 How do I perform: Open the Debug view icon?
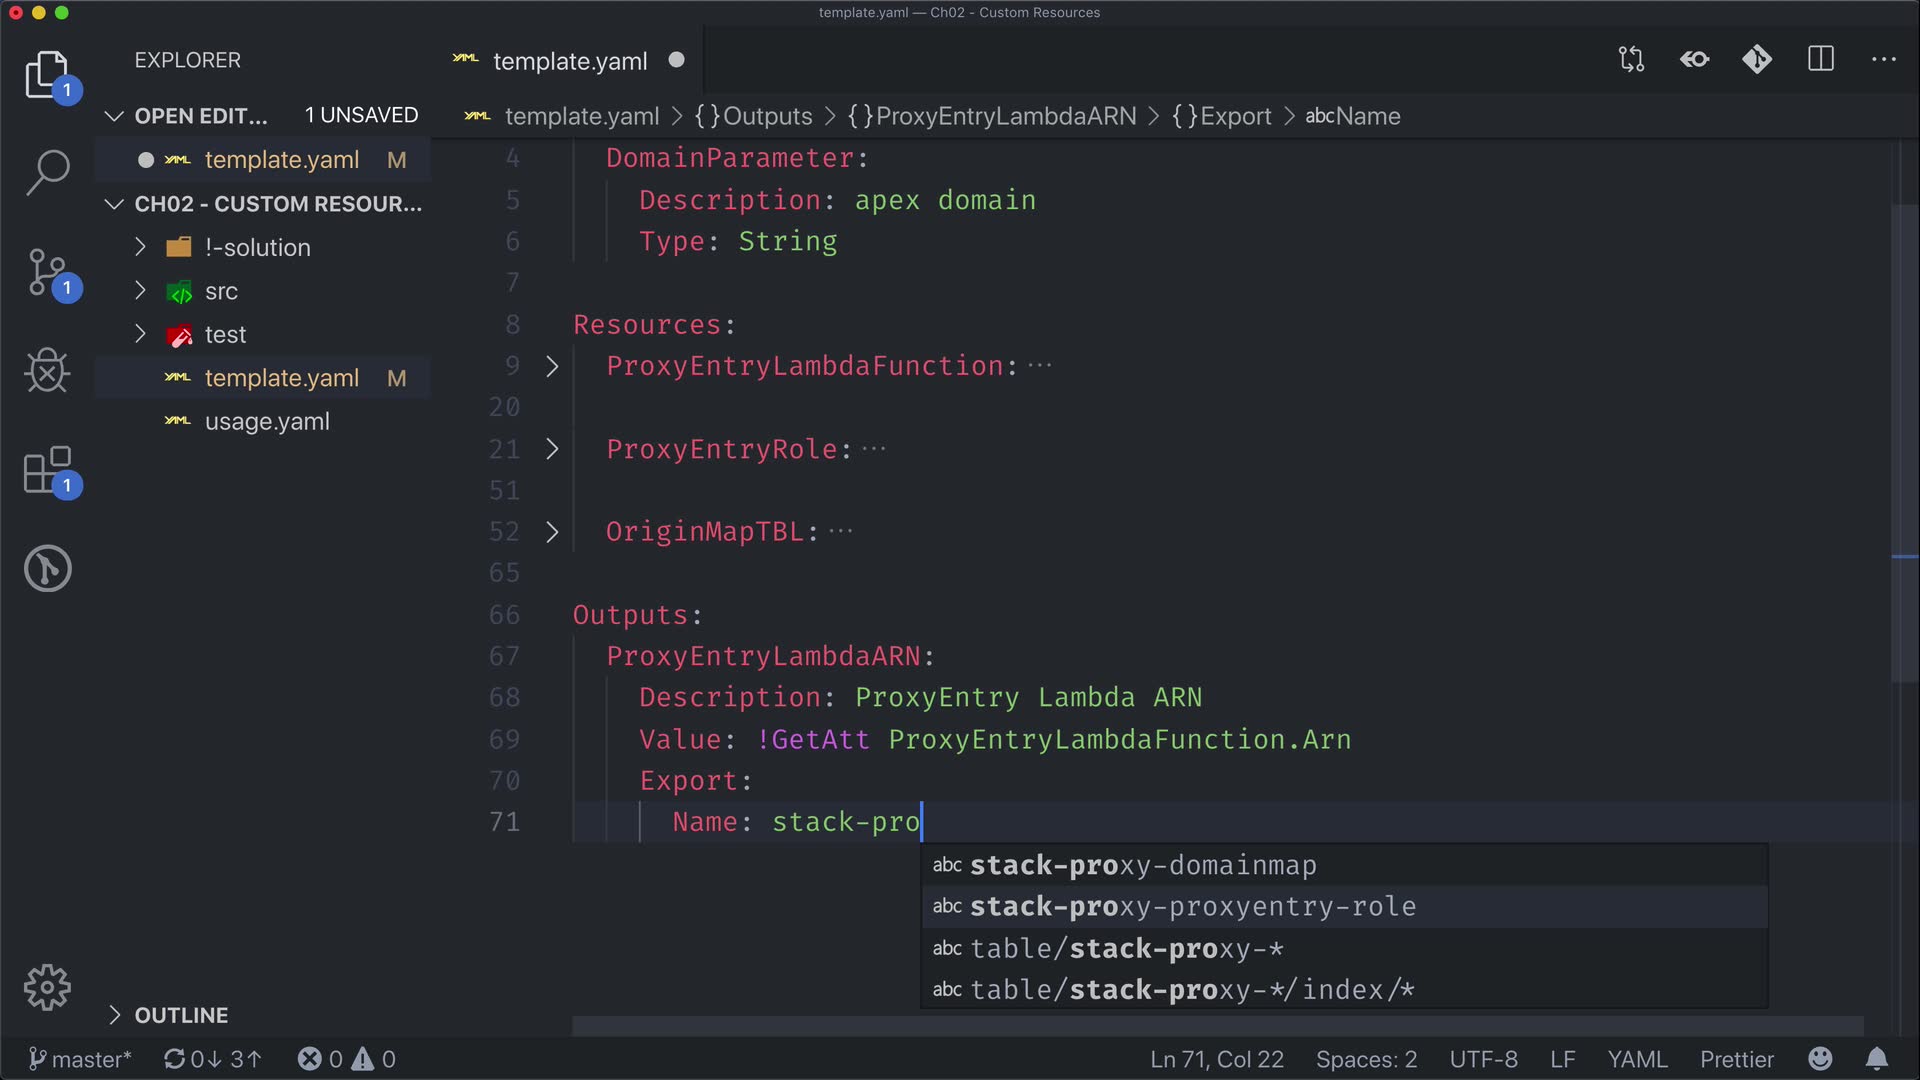tap(47, 371)
